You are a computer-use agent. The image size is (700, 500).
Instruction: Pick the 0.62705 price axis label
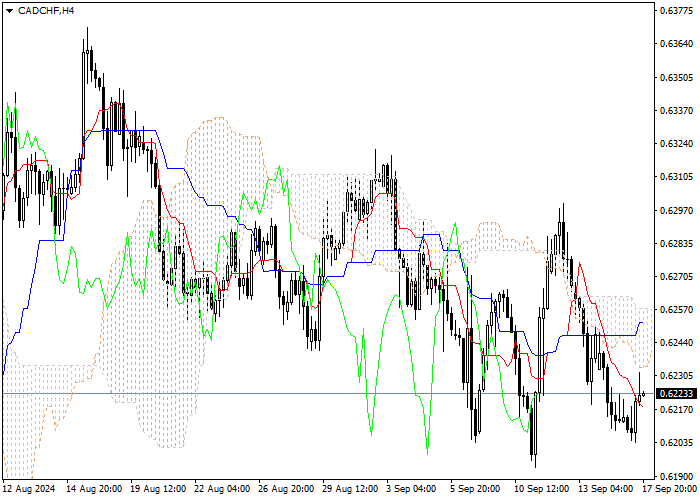(x=676, y=277)
